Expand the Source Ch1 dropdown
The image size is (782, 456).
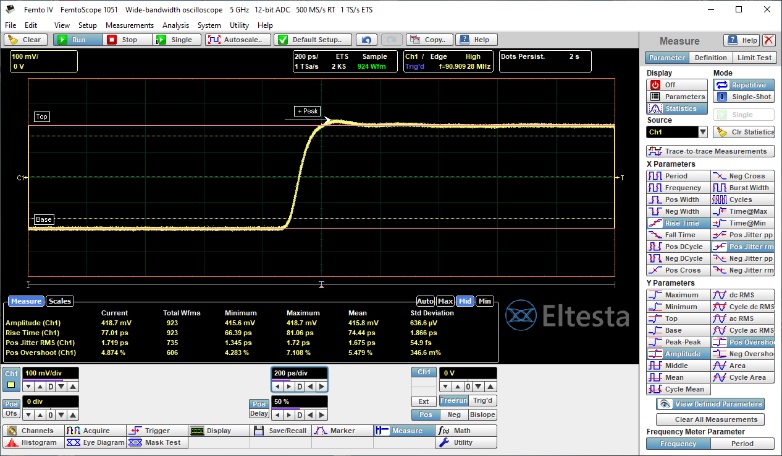[702, 131]
